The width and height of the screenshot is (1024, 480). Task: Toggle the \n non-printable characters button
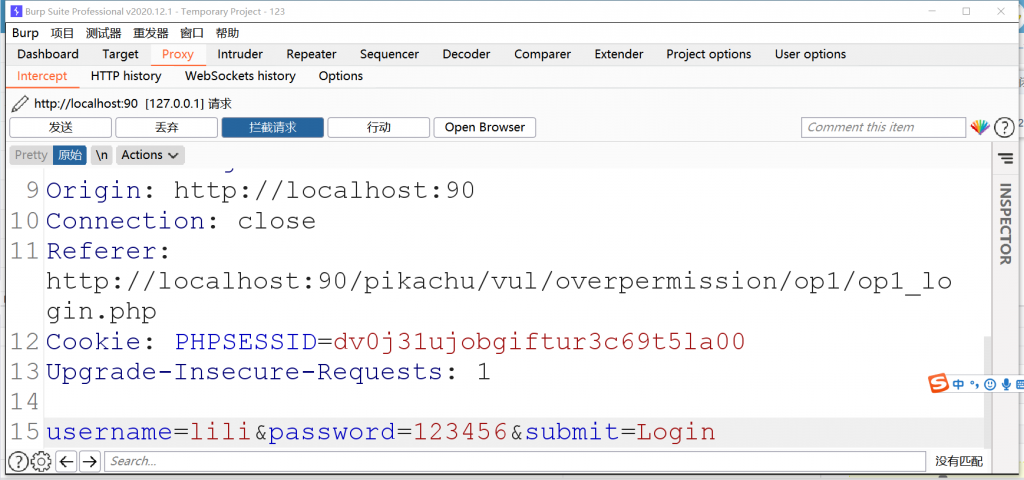pos(101,155)
